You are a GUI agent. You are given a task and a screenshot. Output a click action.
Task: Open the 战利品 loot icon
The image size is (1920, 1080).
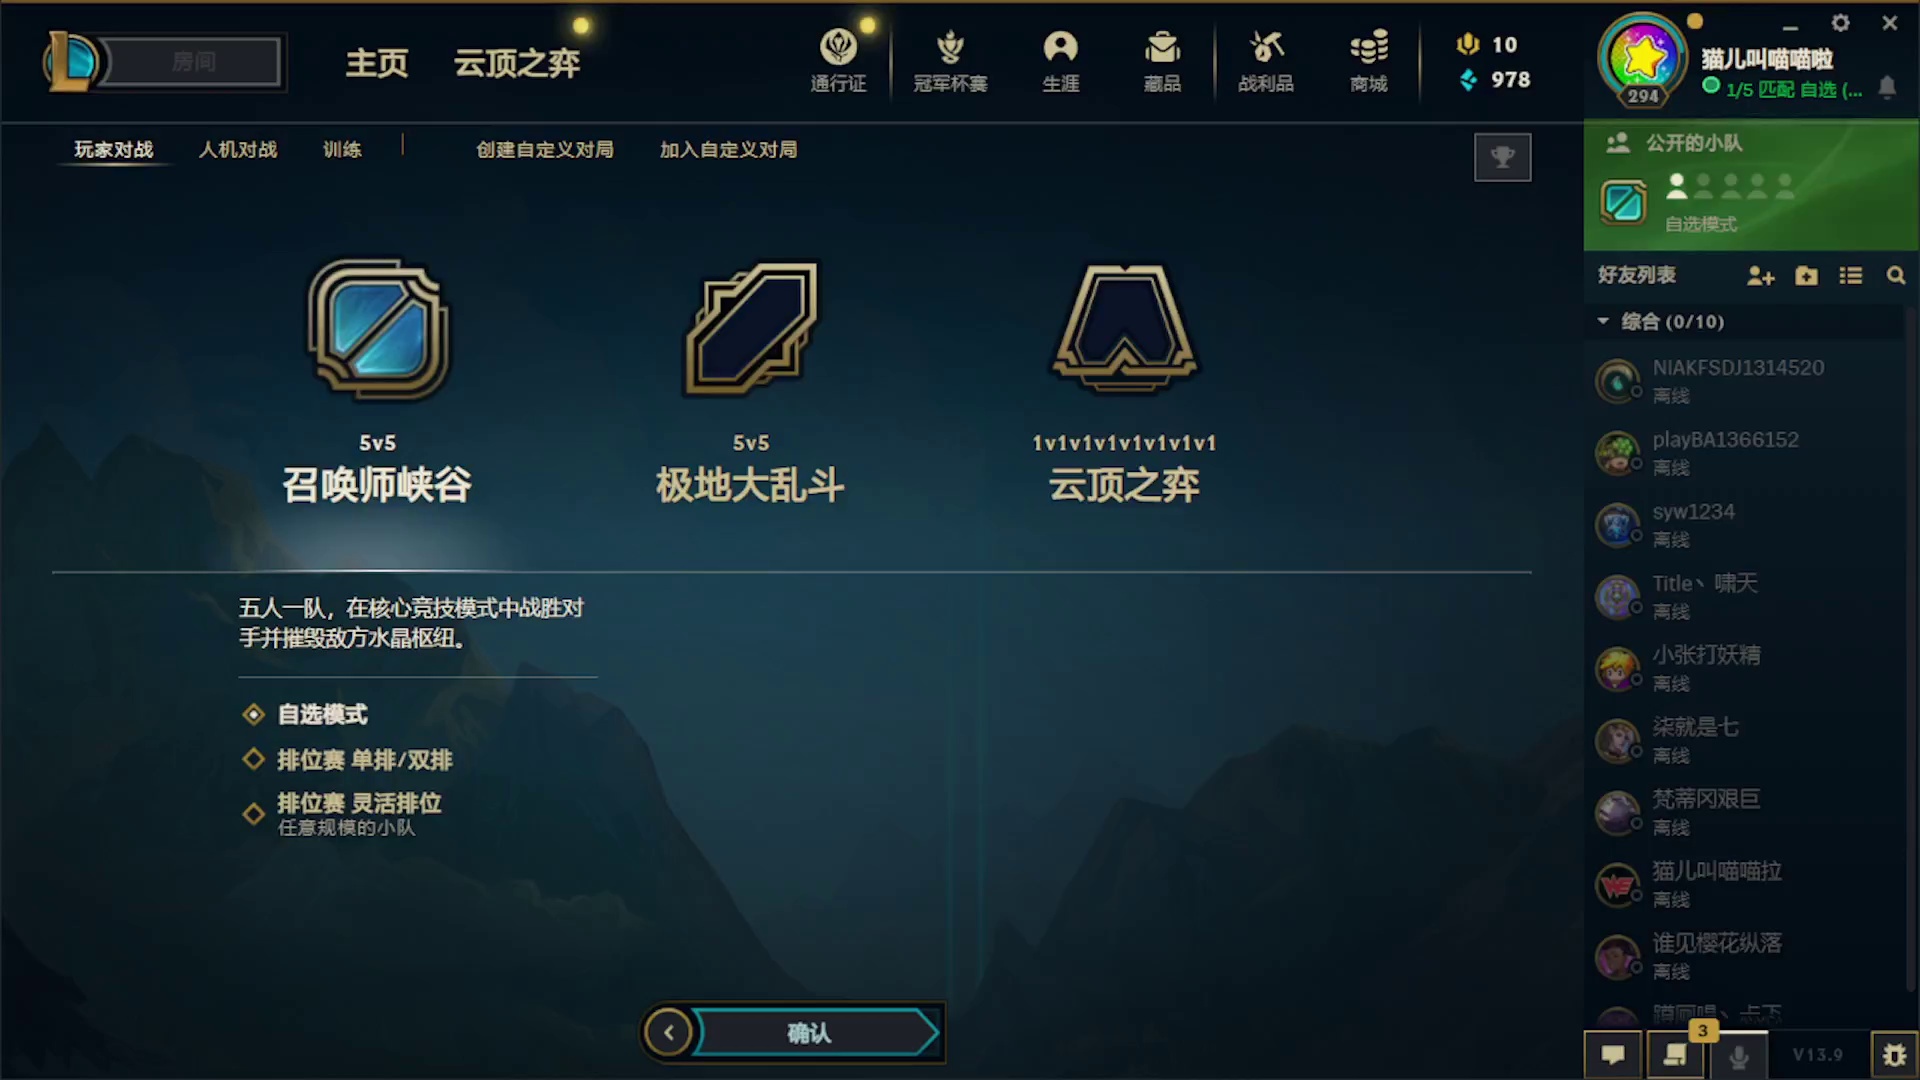[1266, 61]
